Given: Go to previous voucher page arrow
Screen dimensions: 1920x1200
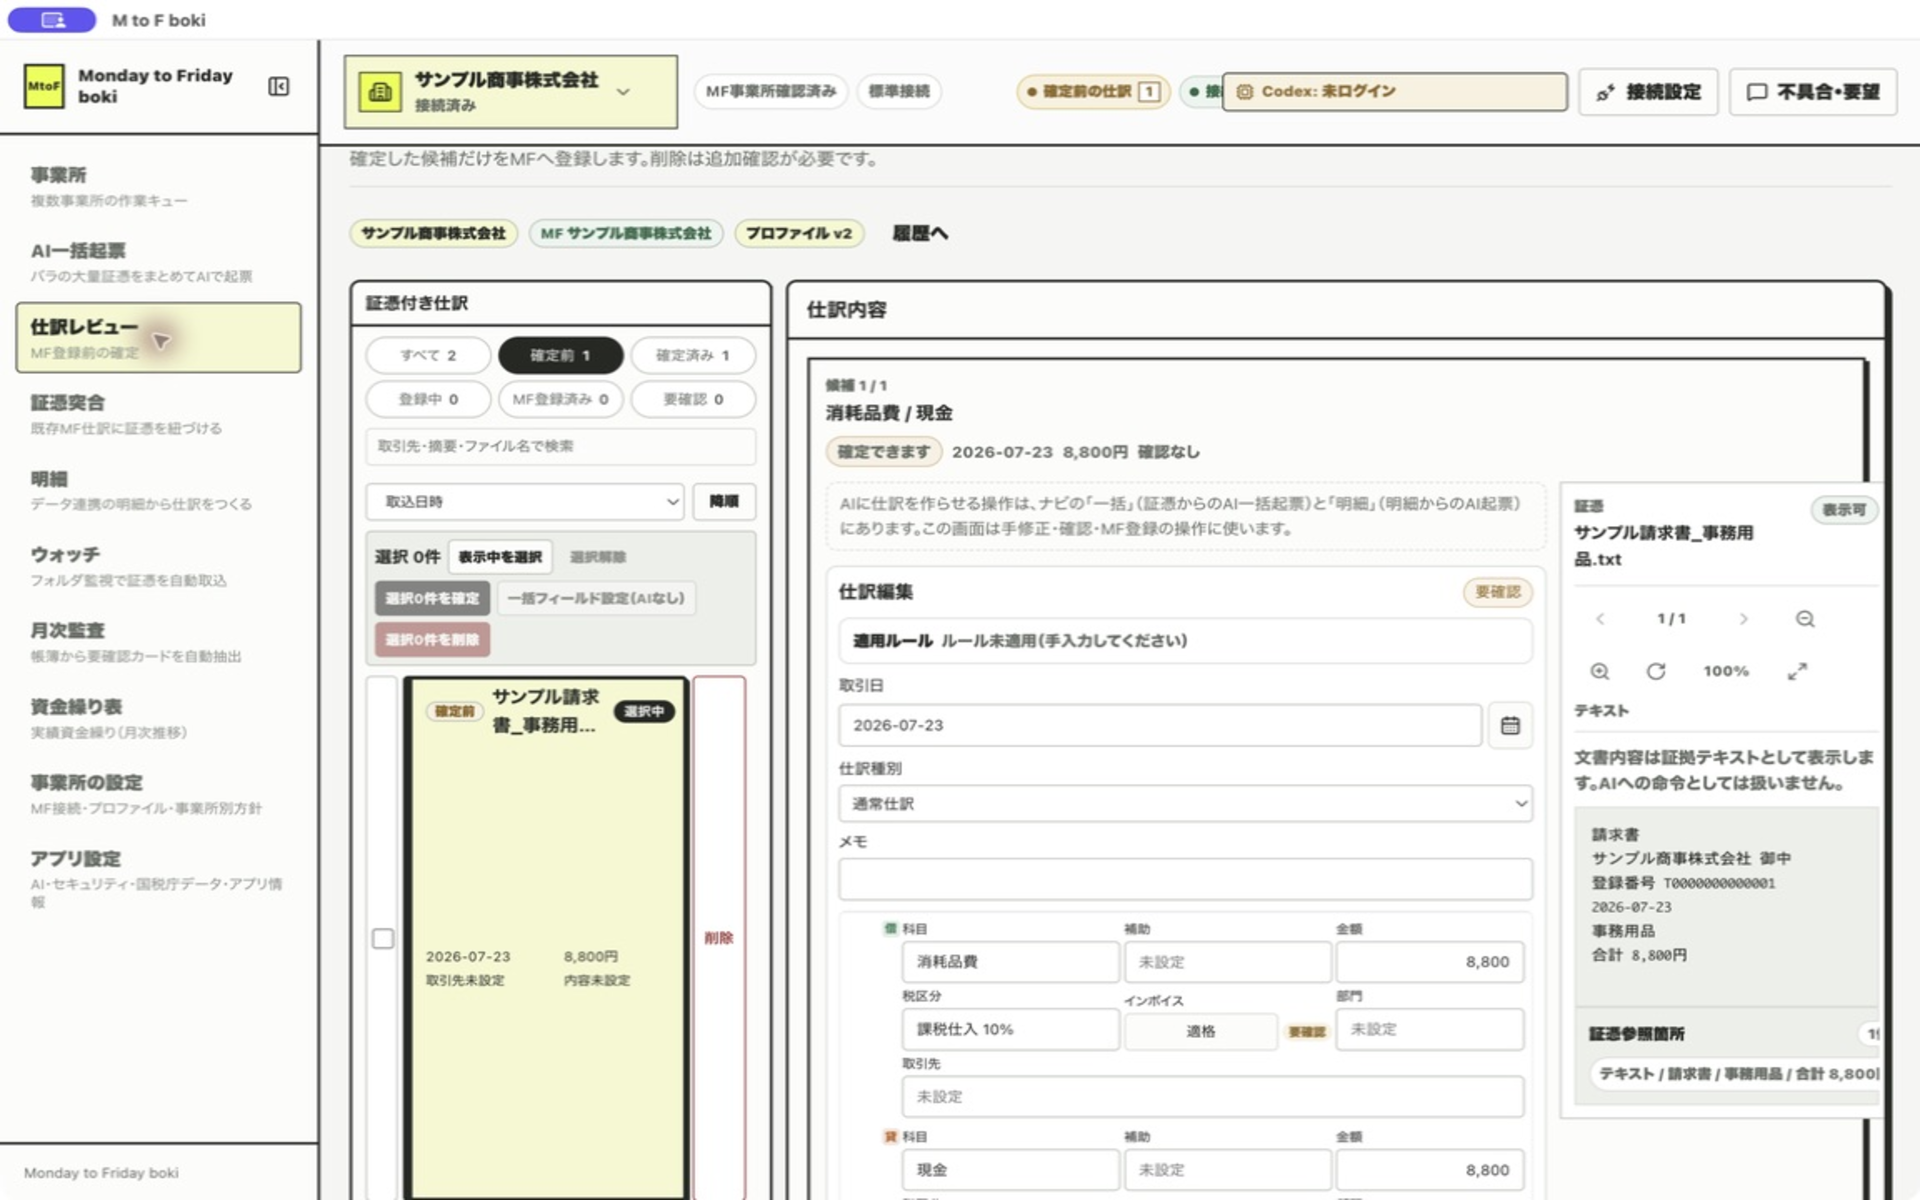Looking at the screenshot, I should click(1600, 619).
